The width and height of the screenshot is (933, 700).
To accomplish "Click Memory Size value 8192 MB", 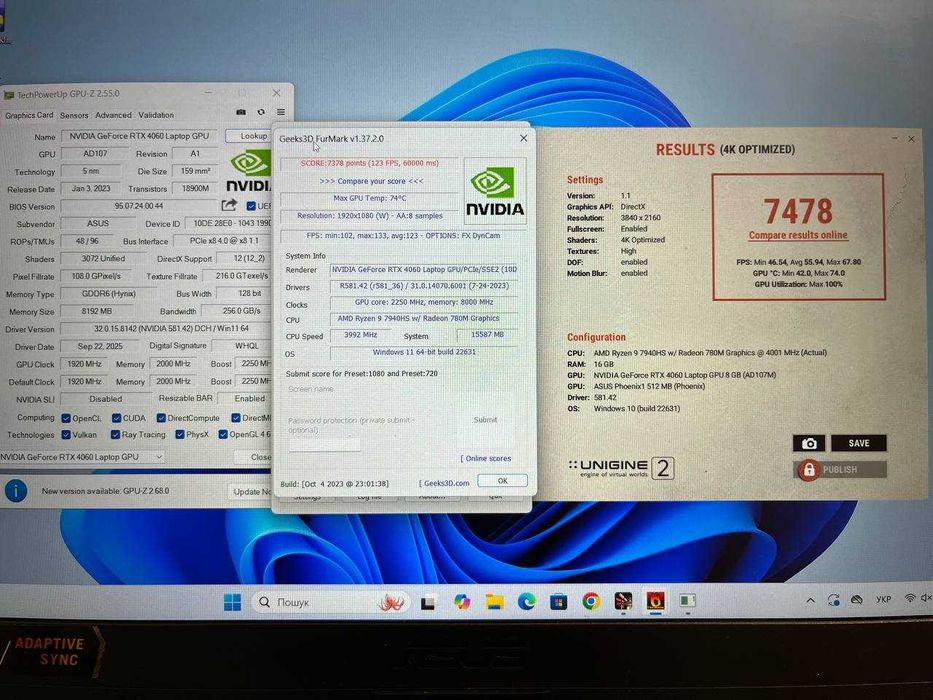I will [96, 311].
